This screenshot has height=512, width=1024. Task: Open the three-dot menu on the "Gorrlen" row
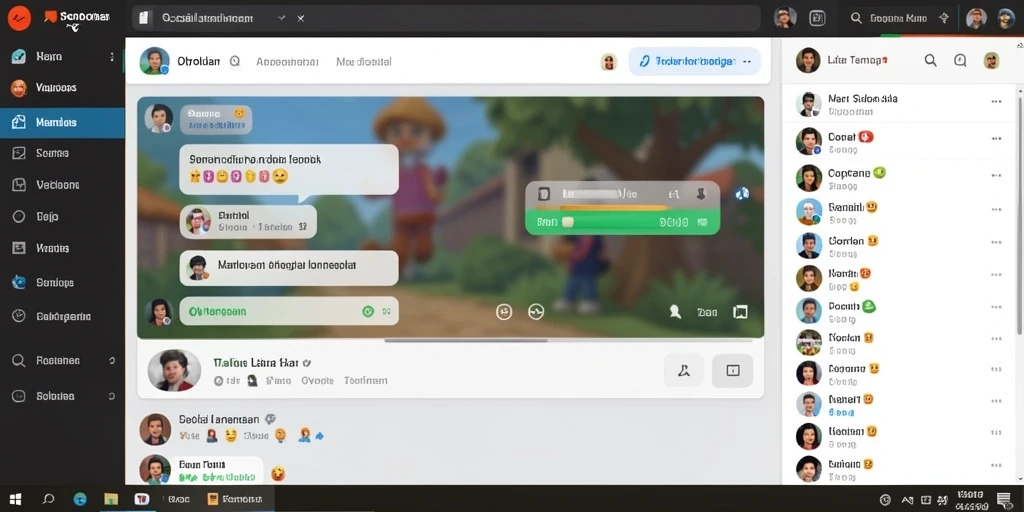click(997, 242)
